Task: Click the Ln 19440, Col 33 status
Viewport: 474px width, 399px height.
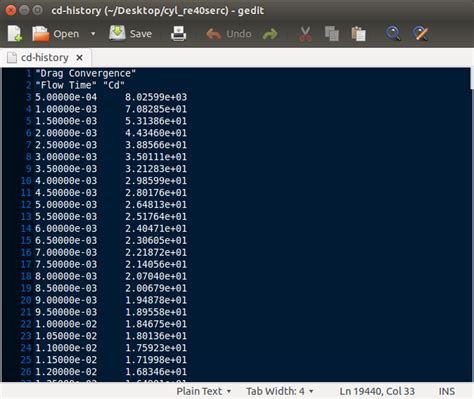Action: coord(377,391)
